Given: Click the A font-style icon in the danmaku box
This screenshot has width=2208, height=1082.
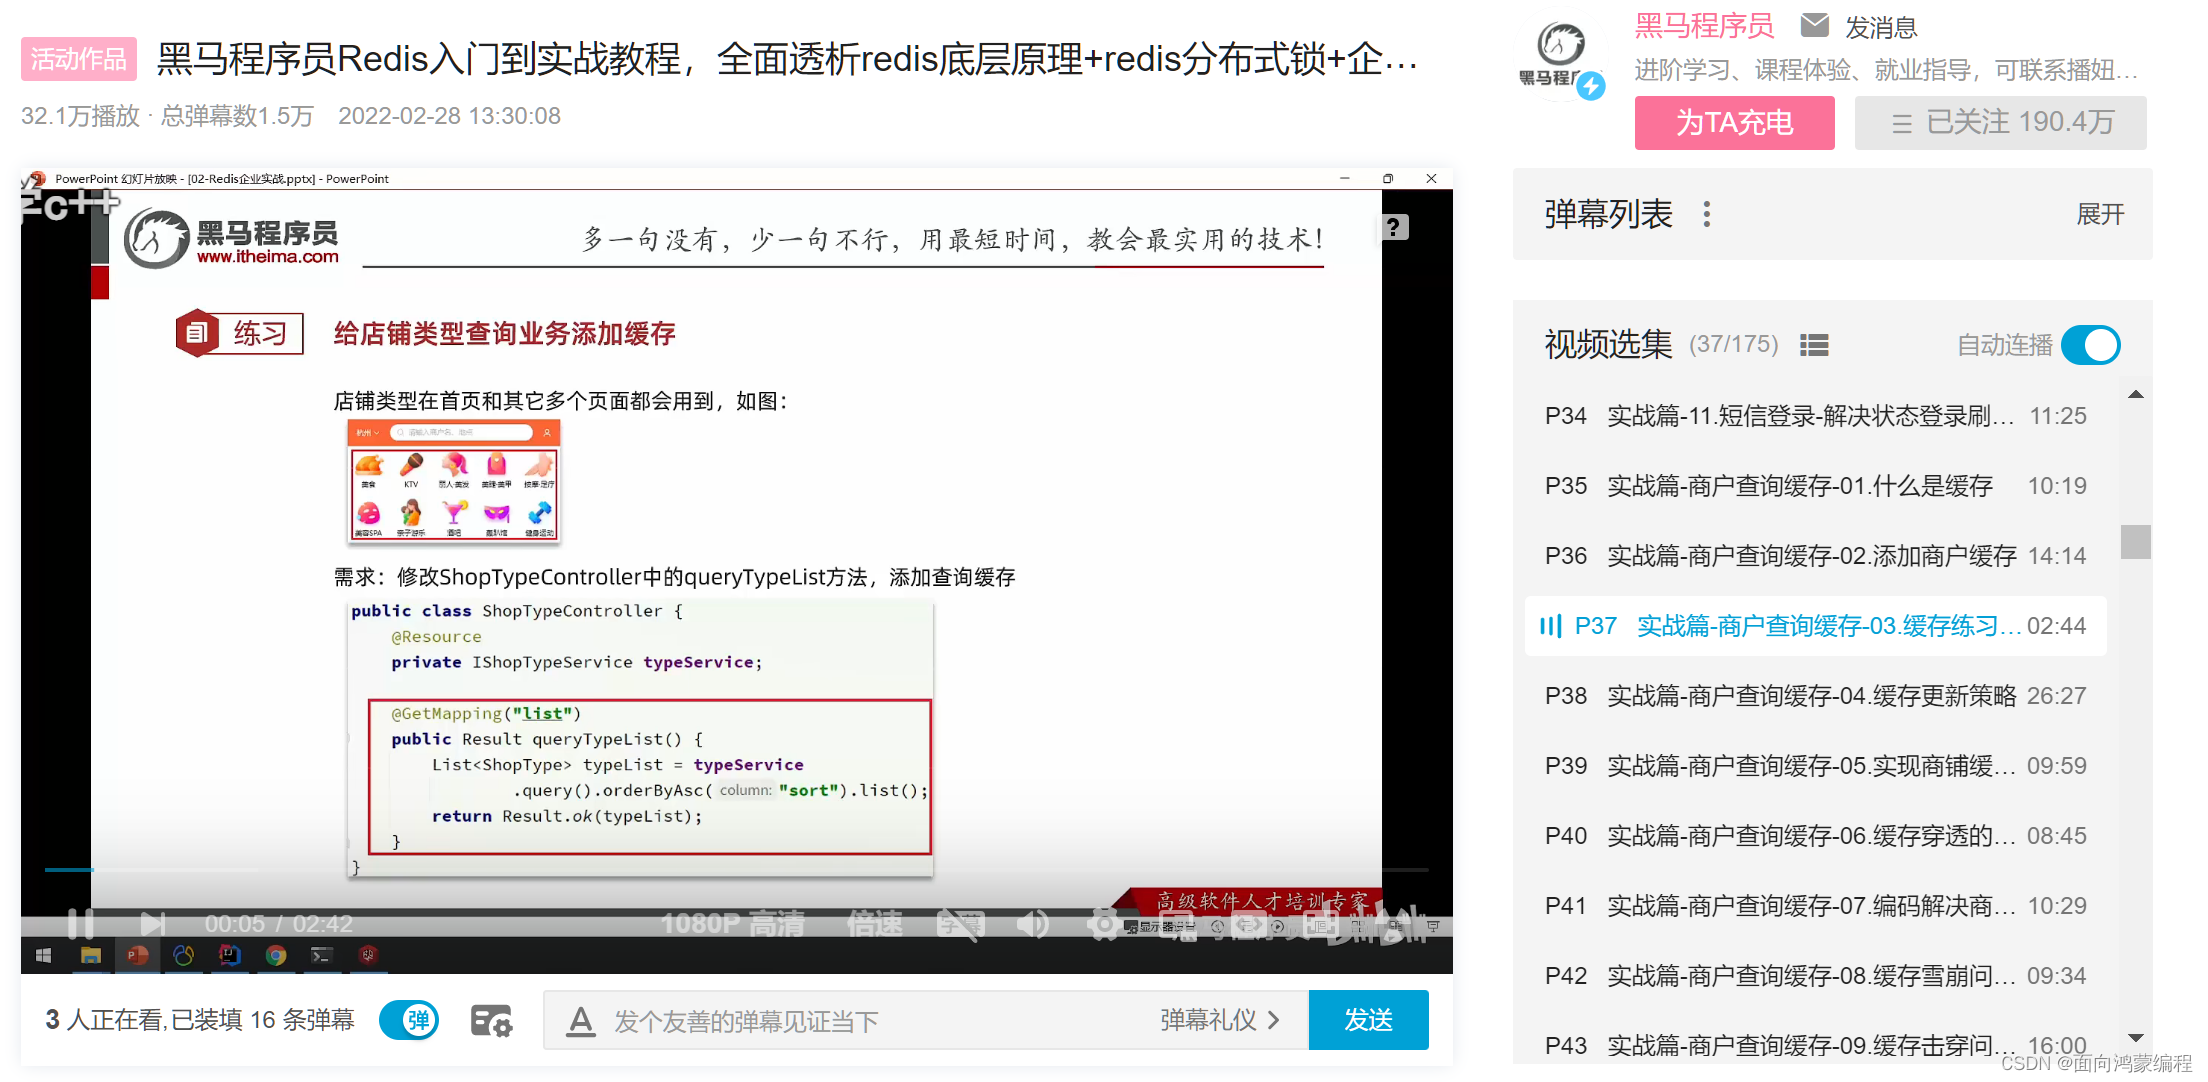Looking at the screenshot, I should [580, 1021].
